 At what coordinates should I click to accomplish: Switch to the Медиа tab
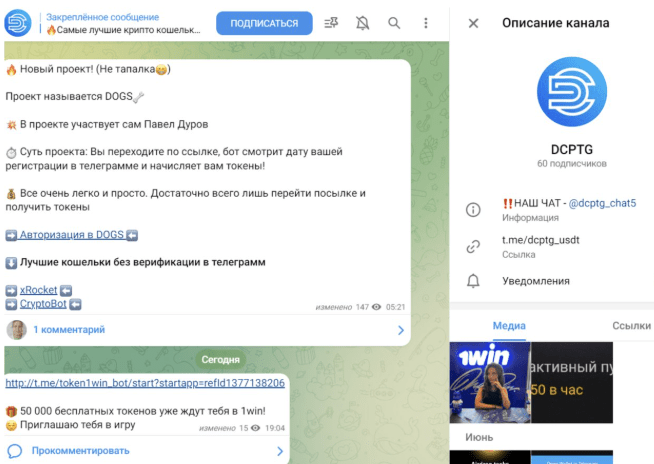point(508,325)
